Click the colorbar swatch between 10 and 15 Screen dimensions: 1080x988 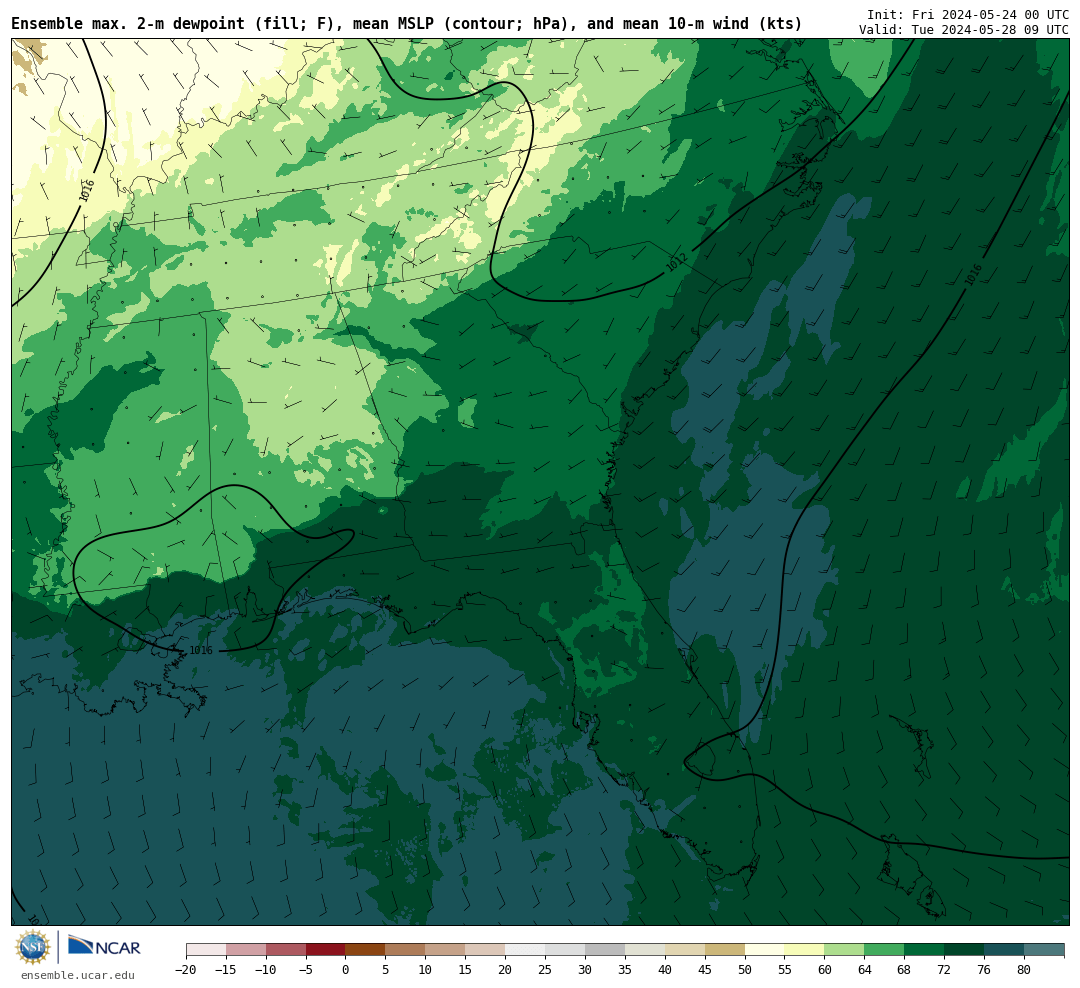click(x=446, y=950)
